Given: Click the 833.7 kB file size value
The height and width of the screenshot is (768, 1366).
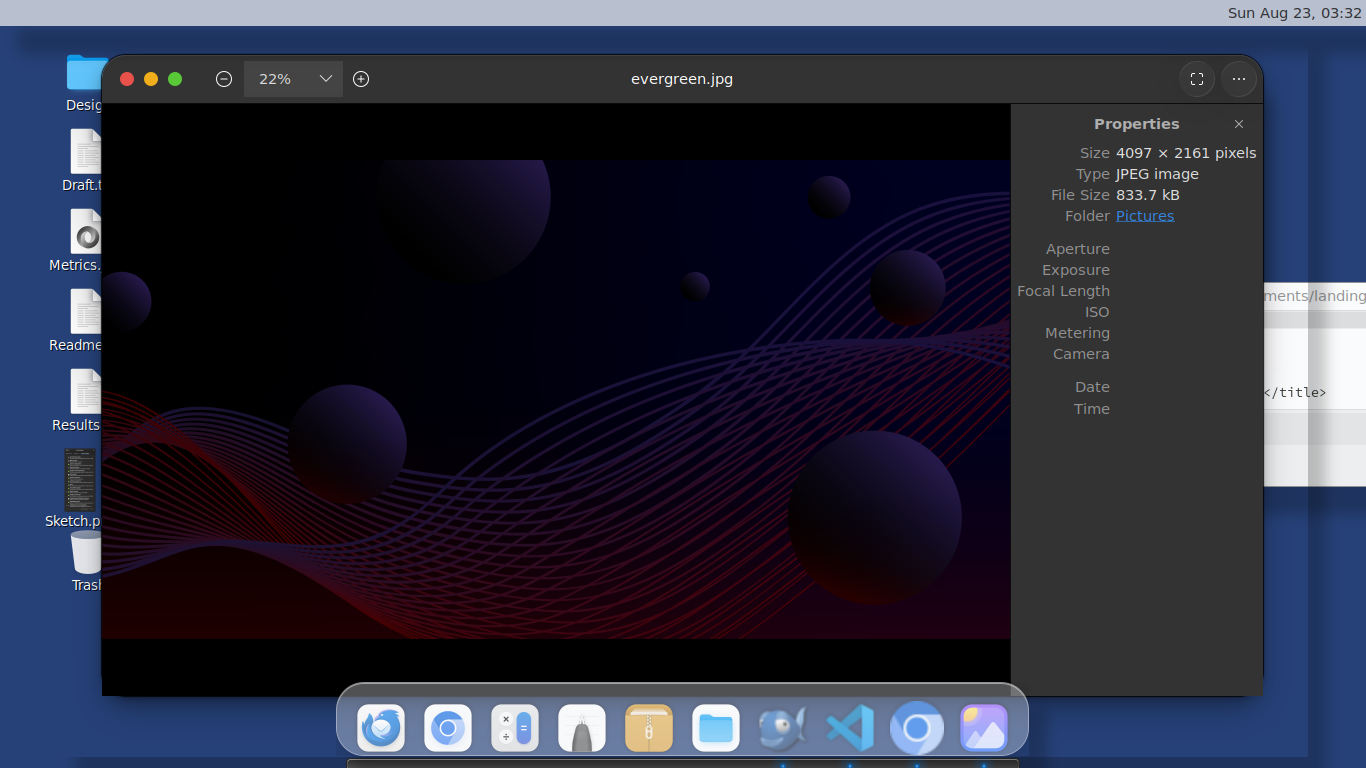Looking at the screenshot, I should point(1148,195).
